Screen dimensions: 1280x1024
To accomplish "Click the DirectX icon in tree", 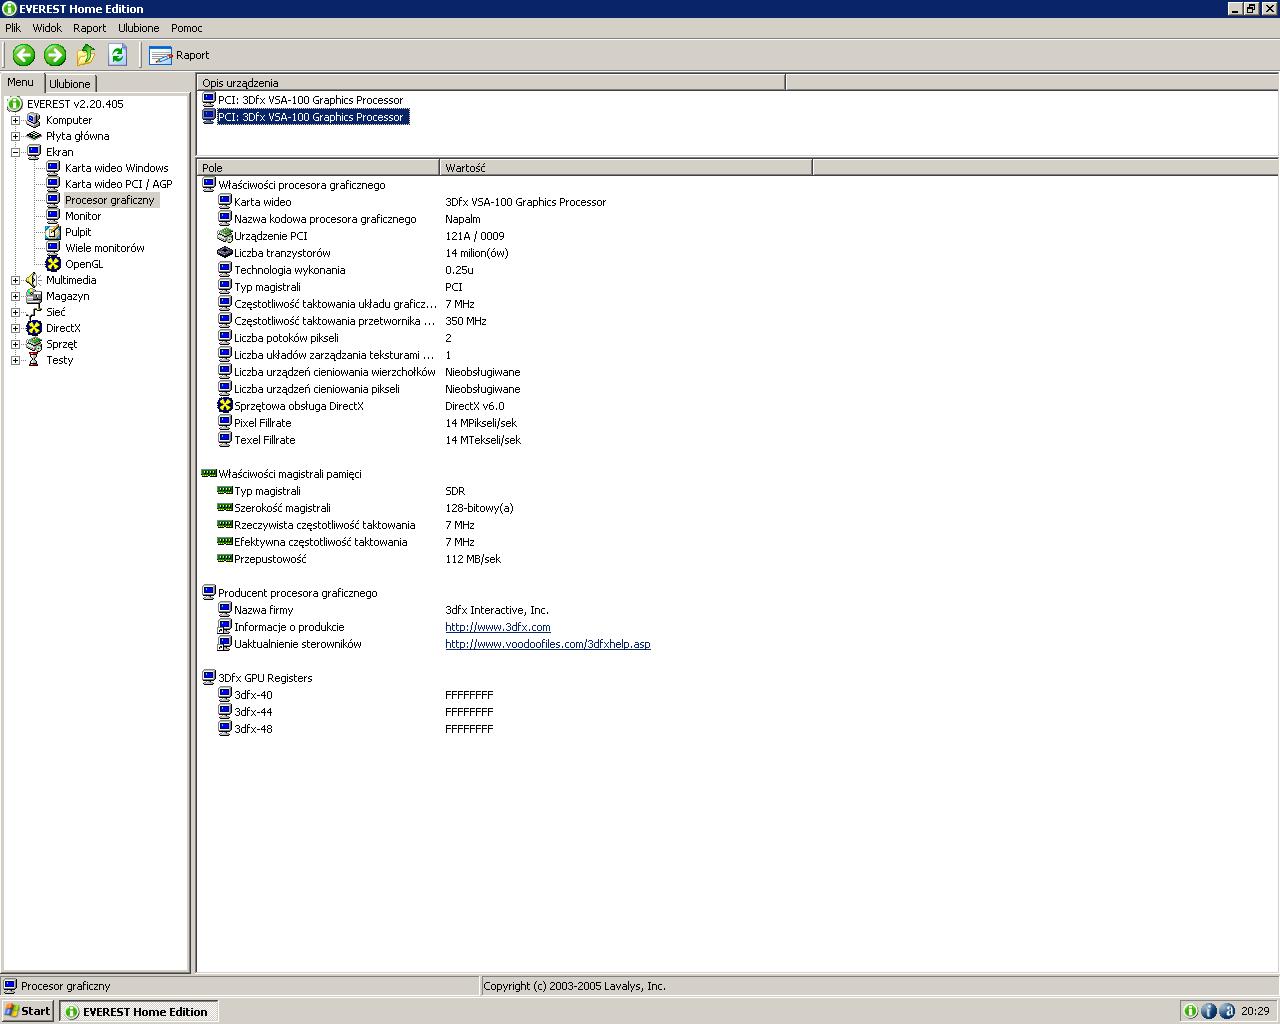I will click(x=34, y=328).
